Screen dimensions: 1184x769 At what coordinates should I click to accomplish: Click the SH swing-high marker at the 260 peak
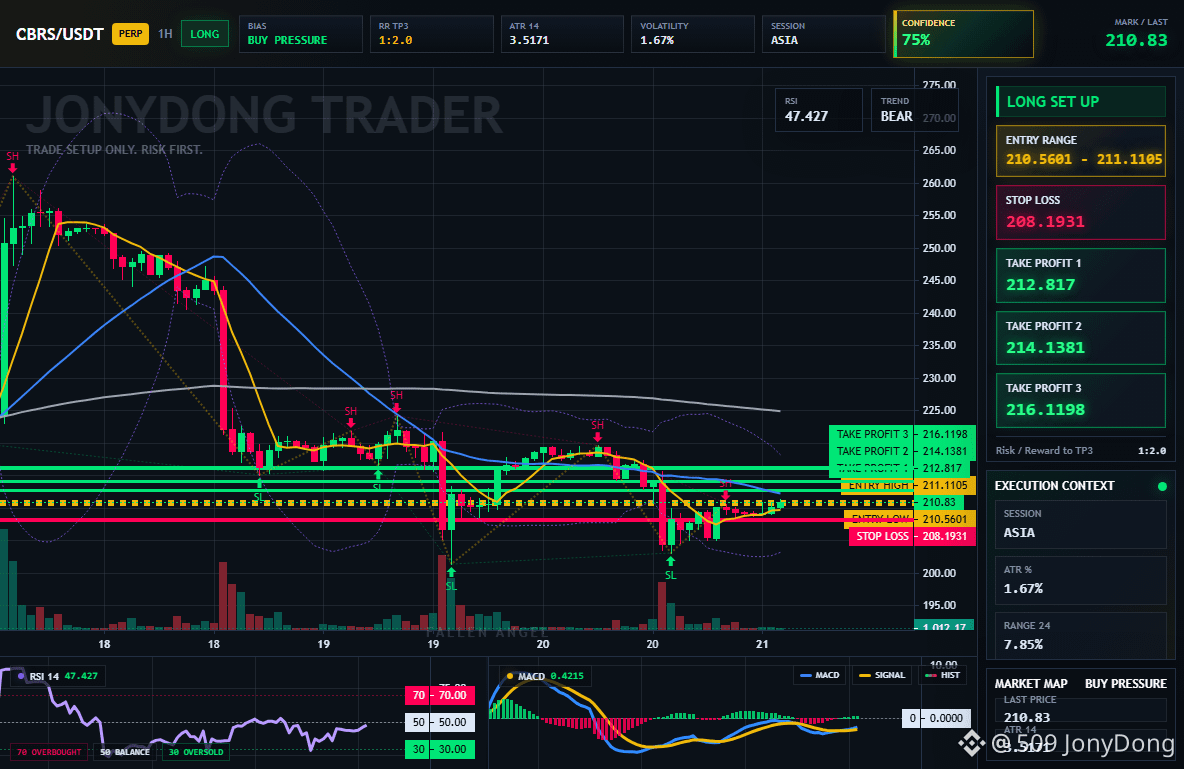pyautogui.click(x=12, y=162)
